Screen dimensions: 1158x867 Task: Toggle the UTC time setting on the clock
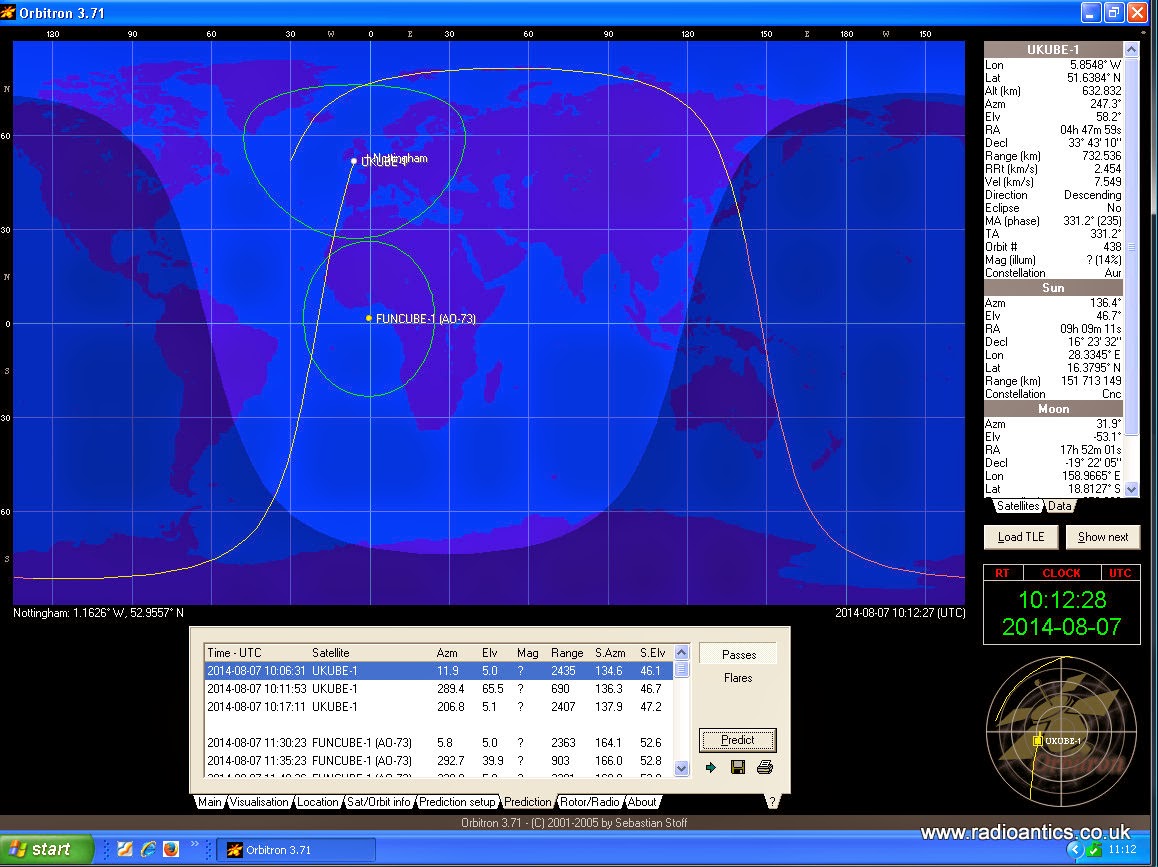(1120, 574)
